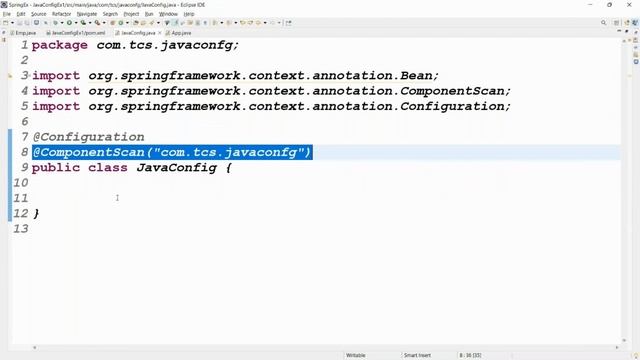The height and width of the screenshot is (360, 640).
Task: Switch to the Java perspective icon
Action: click(635, 23)
